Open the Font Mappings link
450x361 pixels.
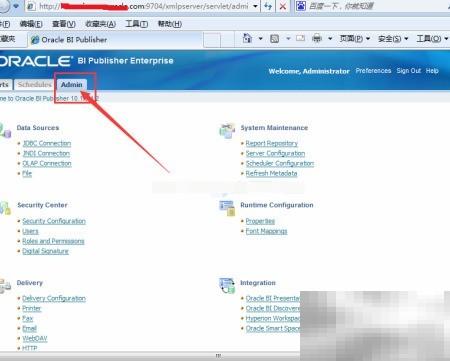point(266,231)
